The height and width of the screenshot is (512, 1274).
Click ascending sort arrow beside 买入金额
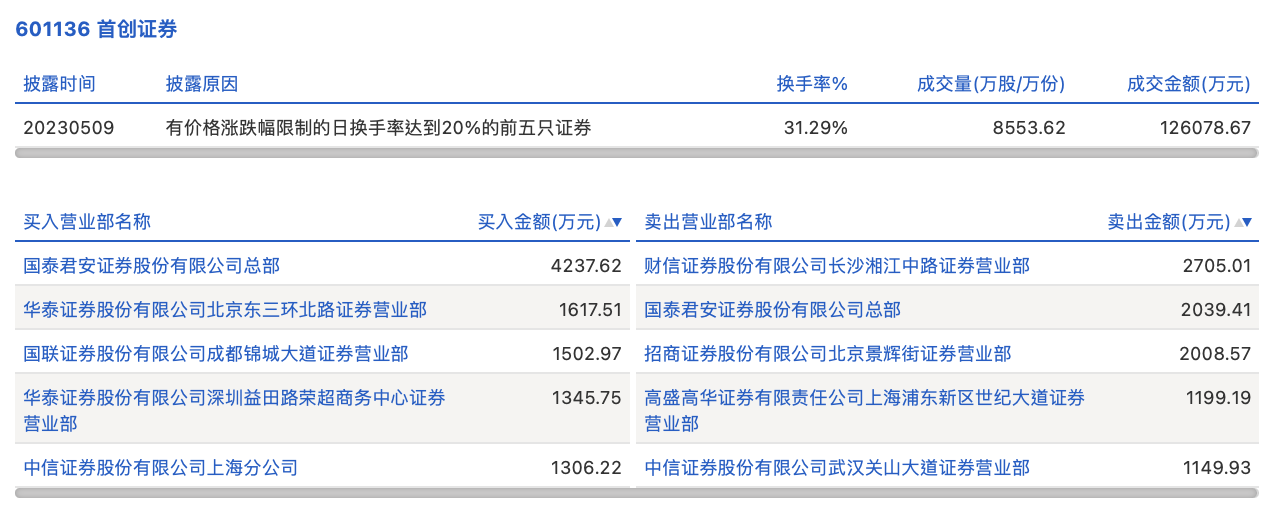pyautogui.click(x=609, y=223)
